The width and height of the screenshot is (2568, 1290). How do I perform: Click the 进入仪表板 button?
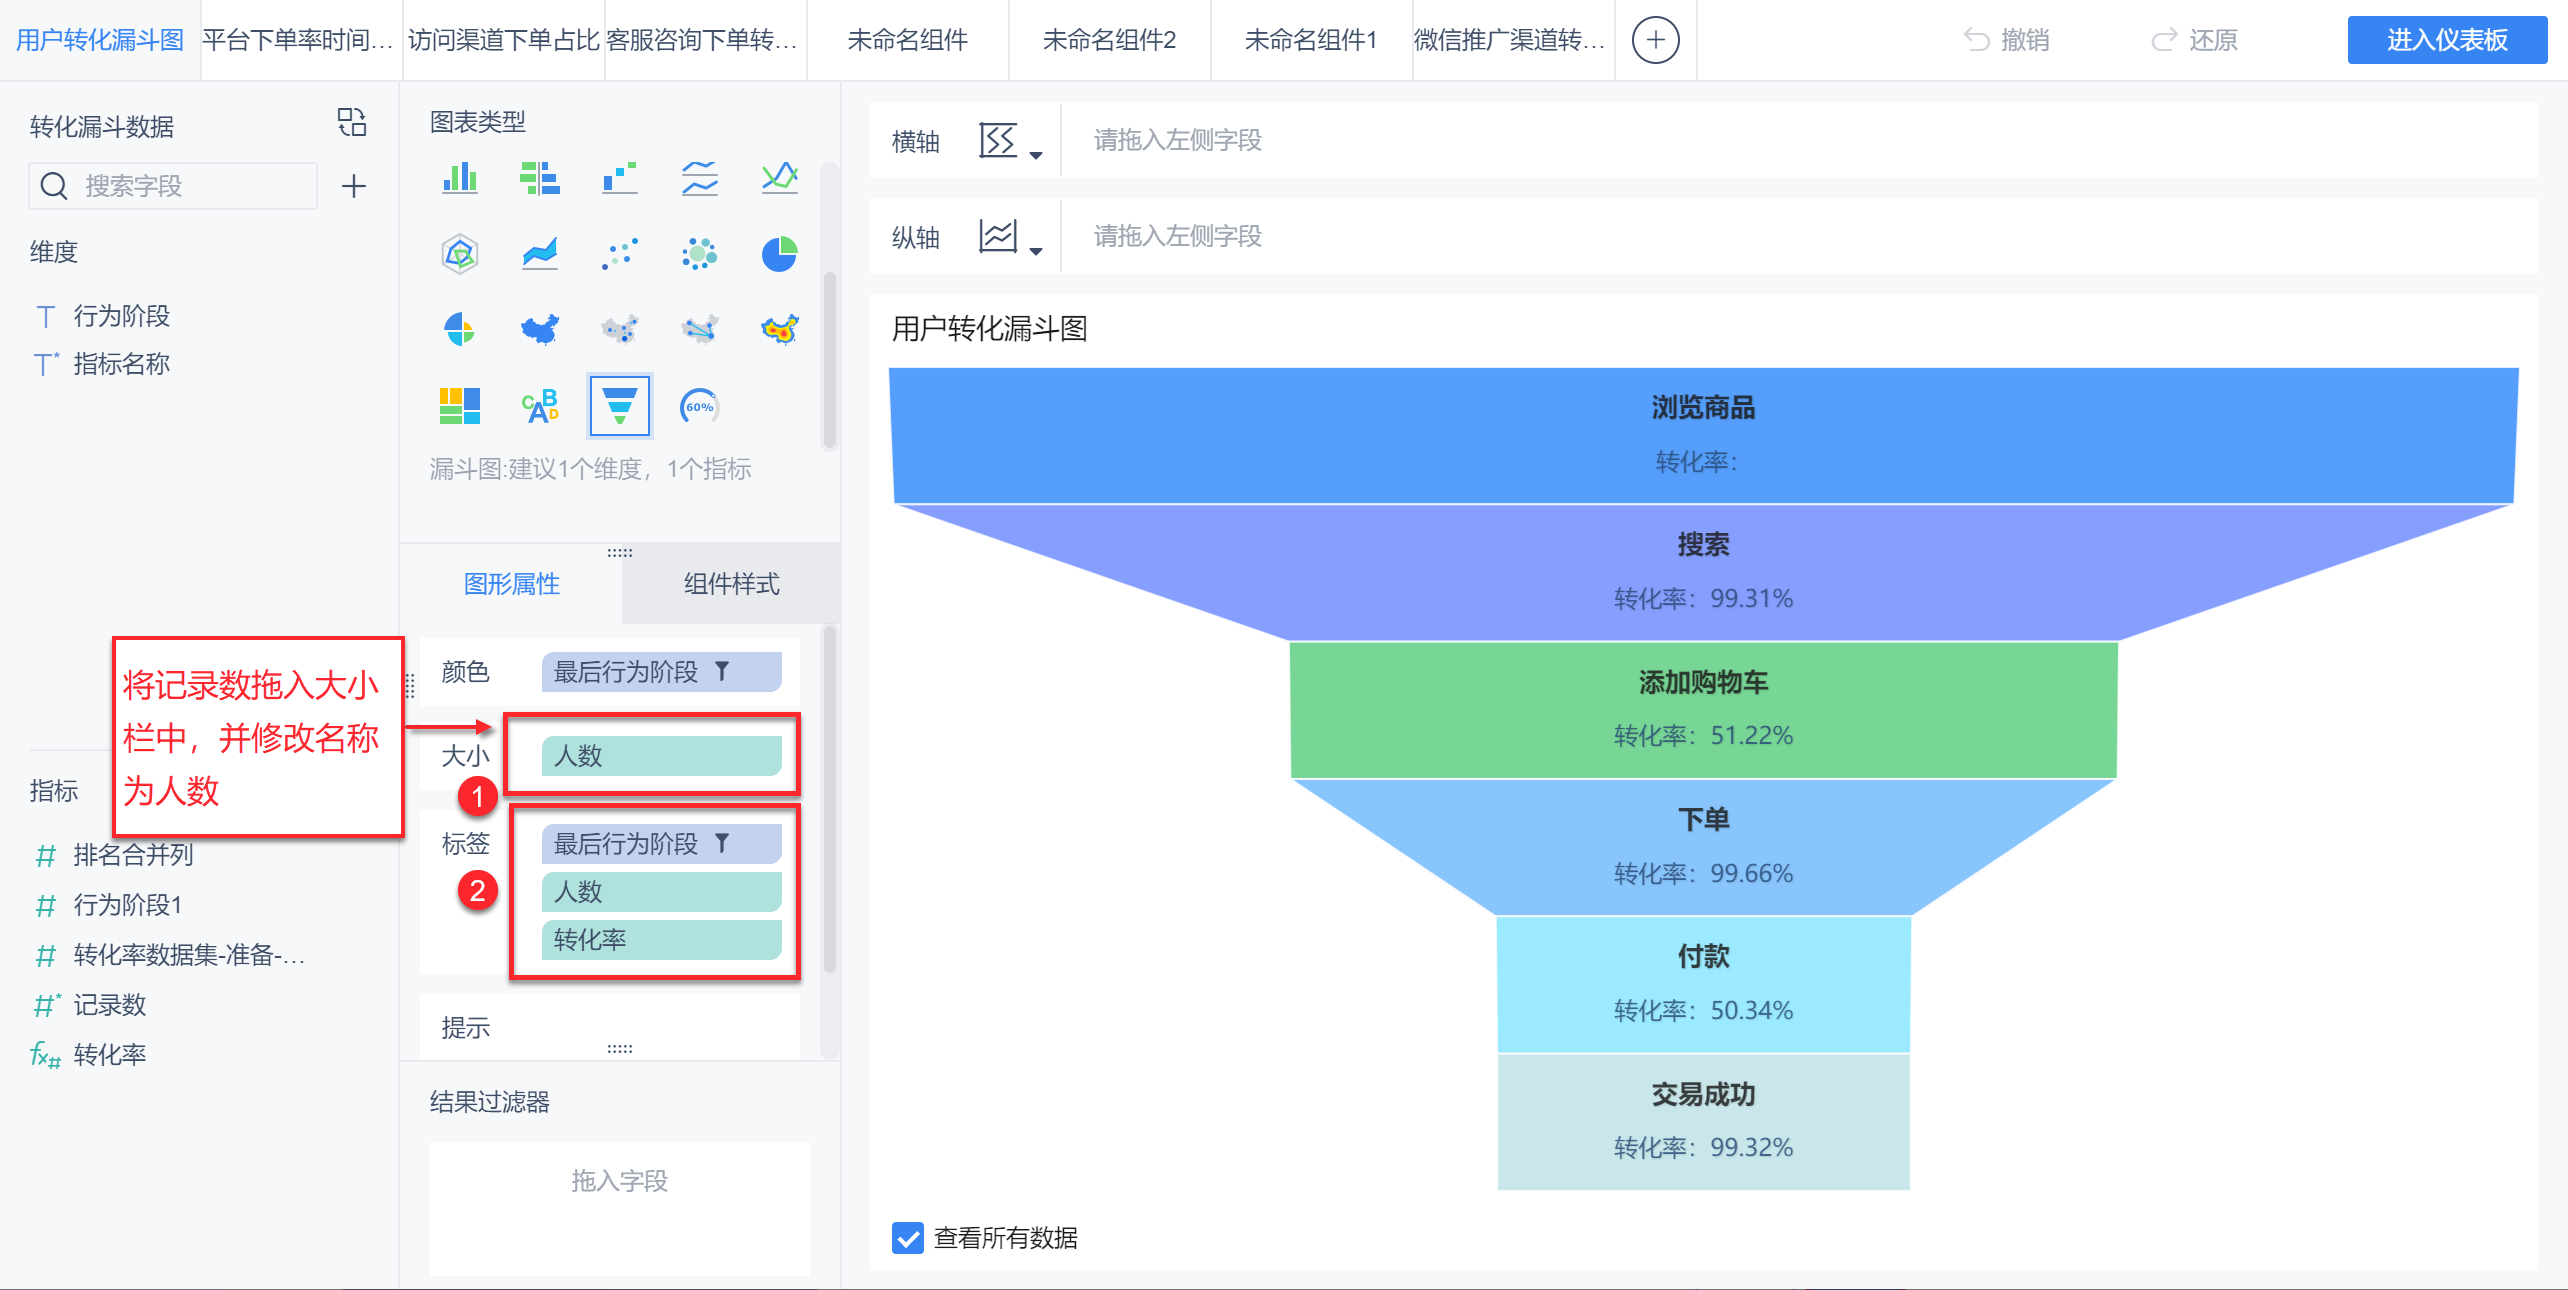(2446, 40)
